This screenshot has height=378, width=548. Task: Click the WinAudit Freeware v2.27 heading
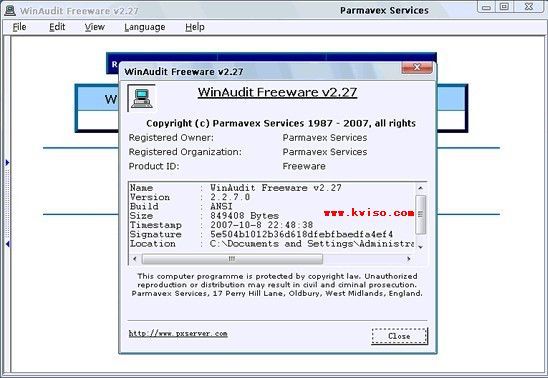tap(277, 92)
